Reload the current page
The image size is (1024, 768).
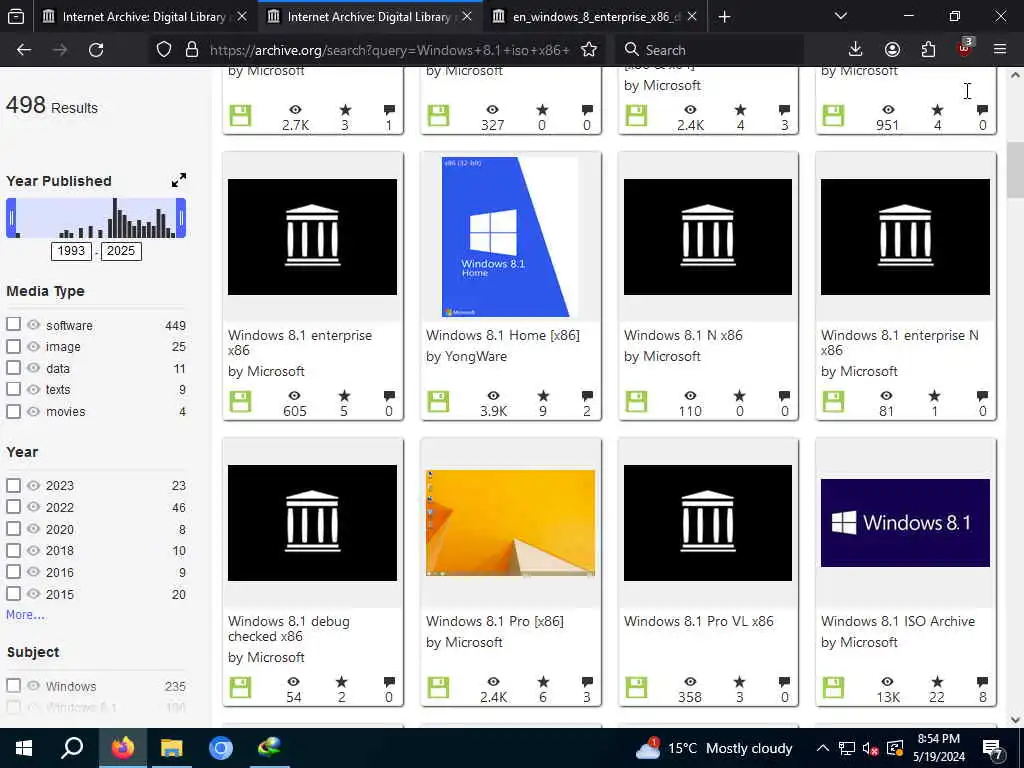(x=96, y=50)
